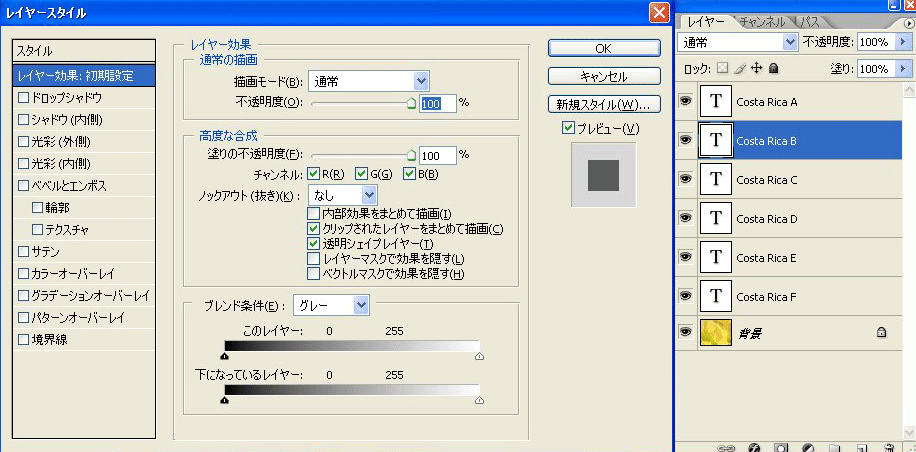The width and height of the screenshot is (916, 452).
Task: Enable 境界線 stroke checkbox
Action: coord(23,339)
